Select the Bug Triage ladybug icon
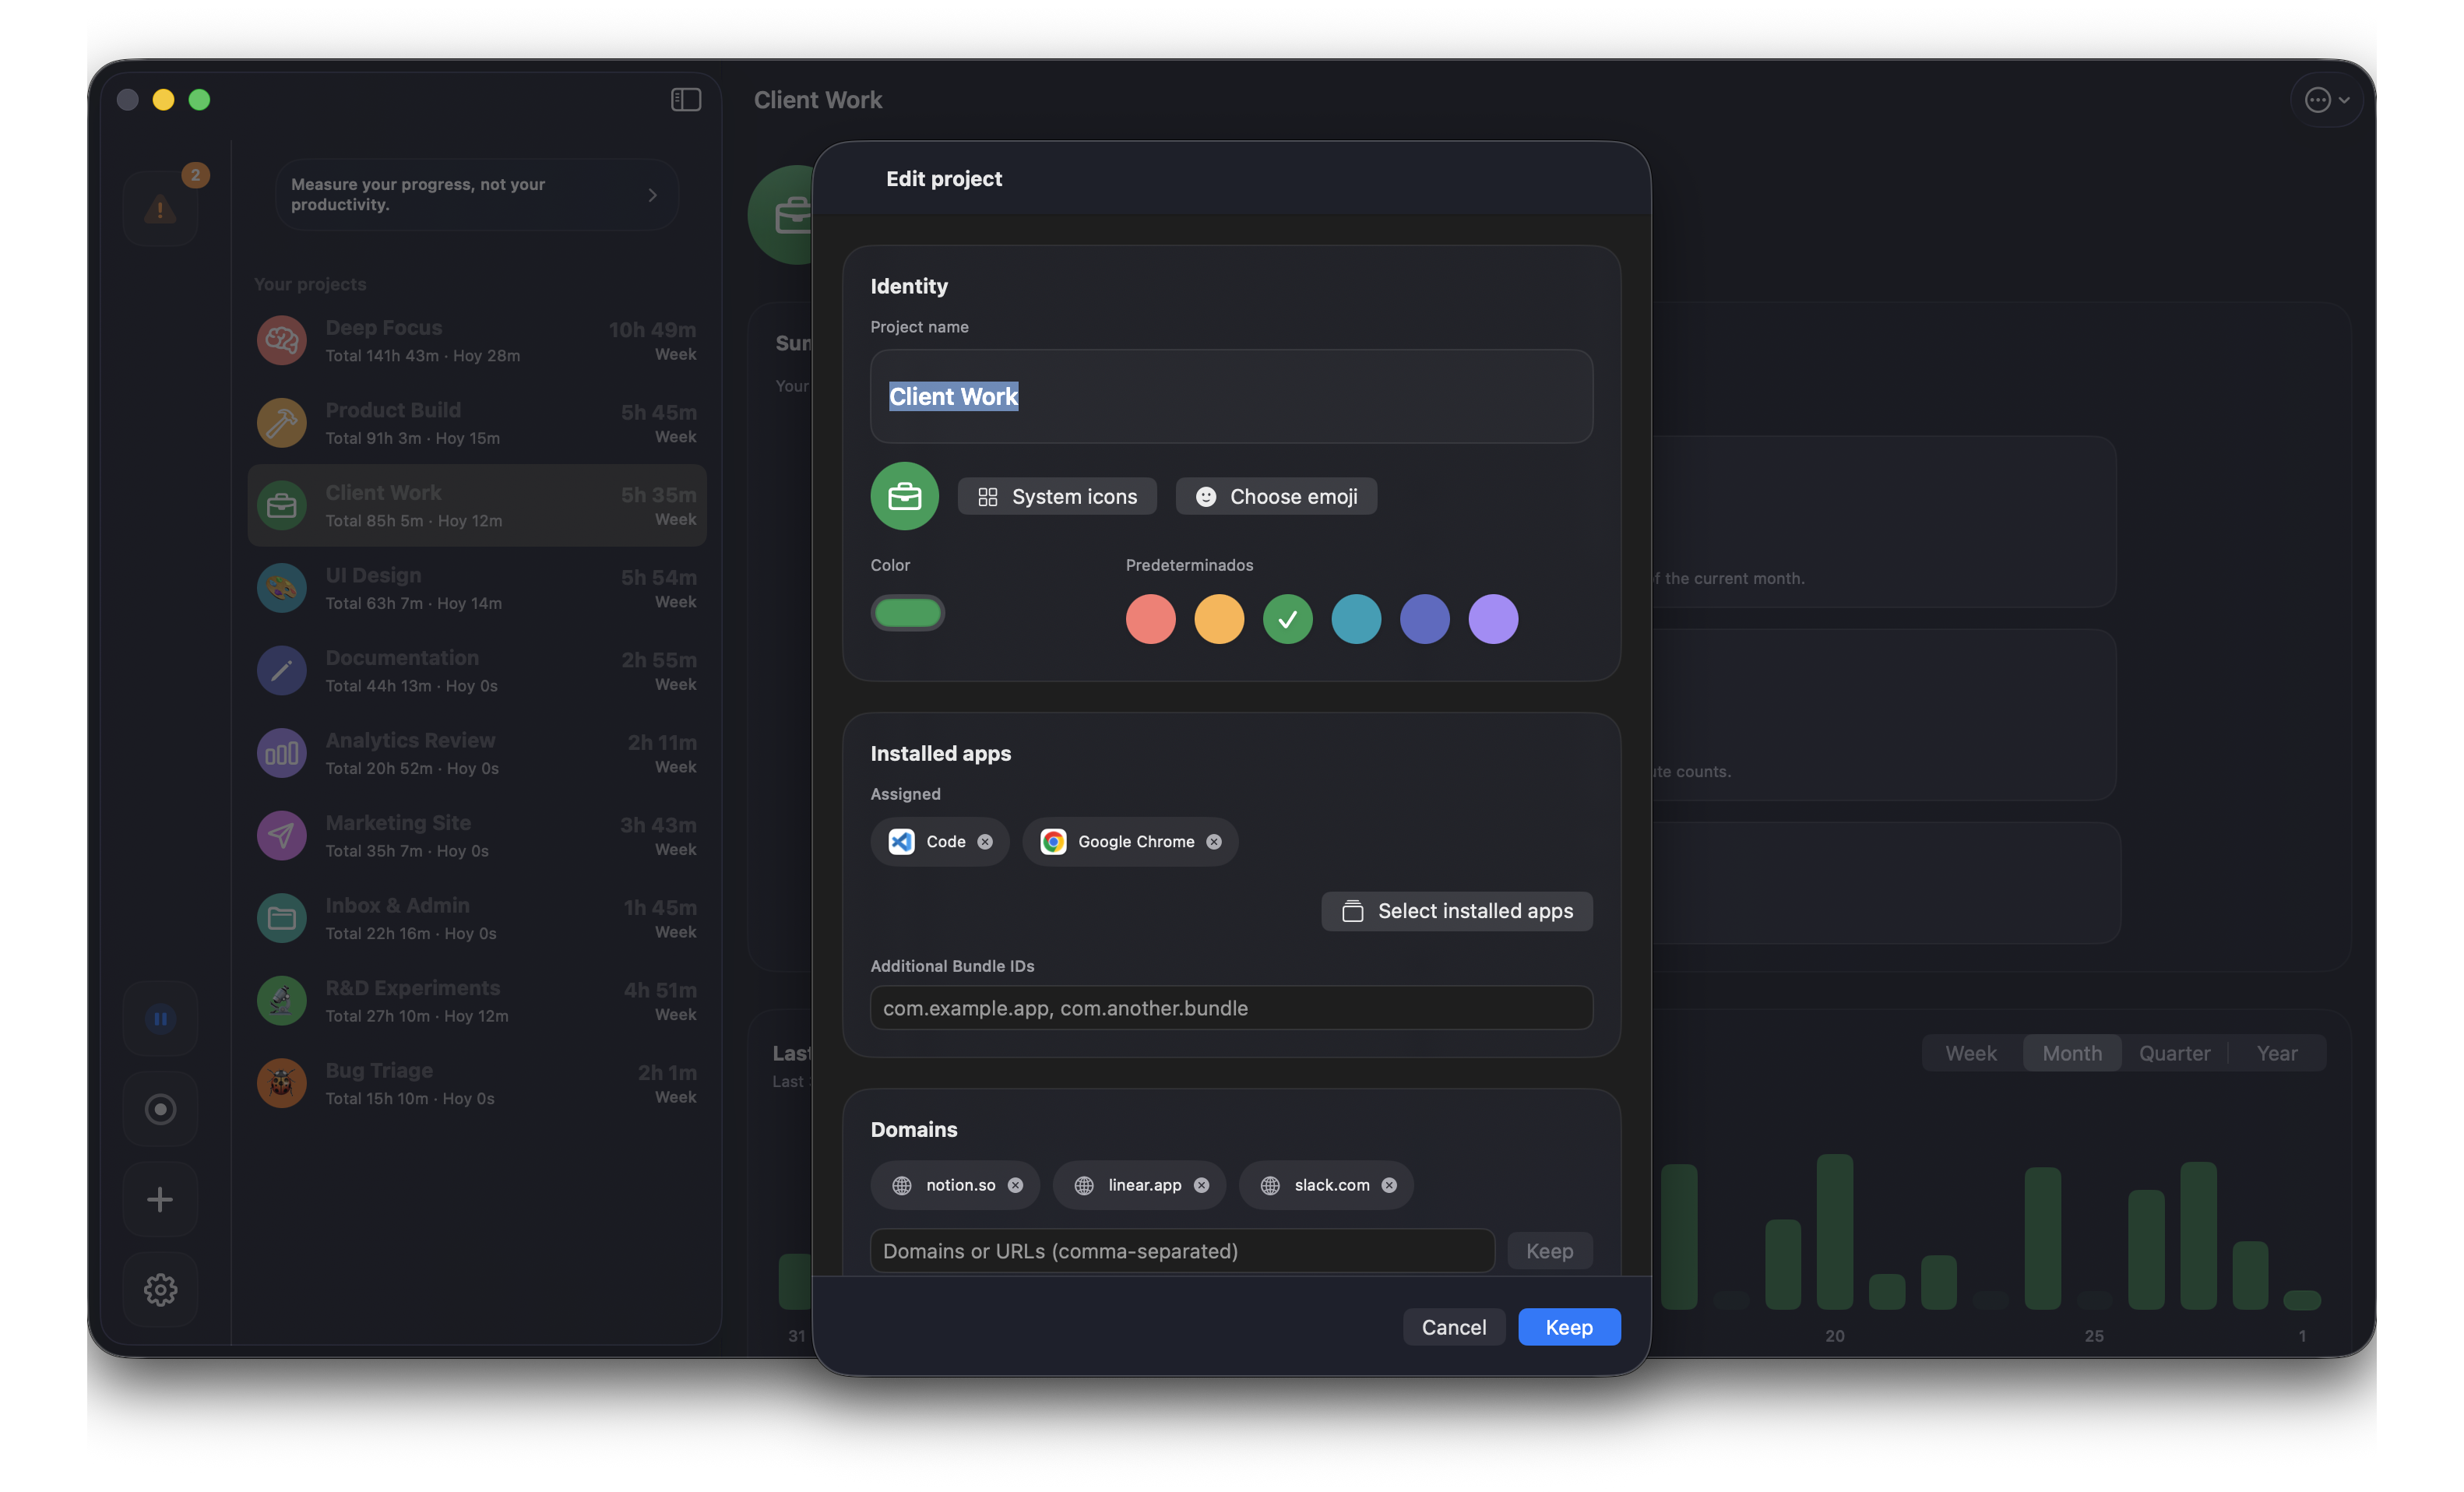The height and width of the screenshot is (1492, 2464). (x=281, y=1083)
